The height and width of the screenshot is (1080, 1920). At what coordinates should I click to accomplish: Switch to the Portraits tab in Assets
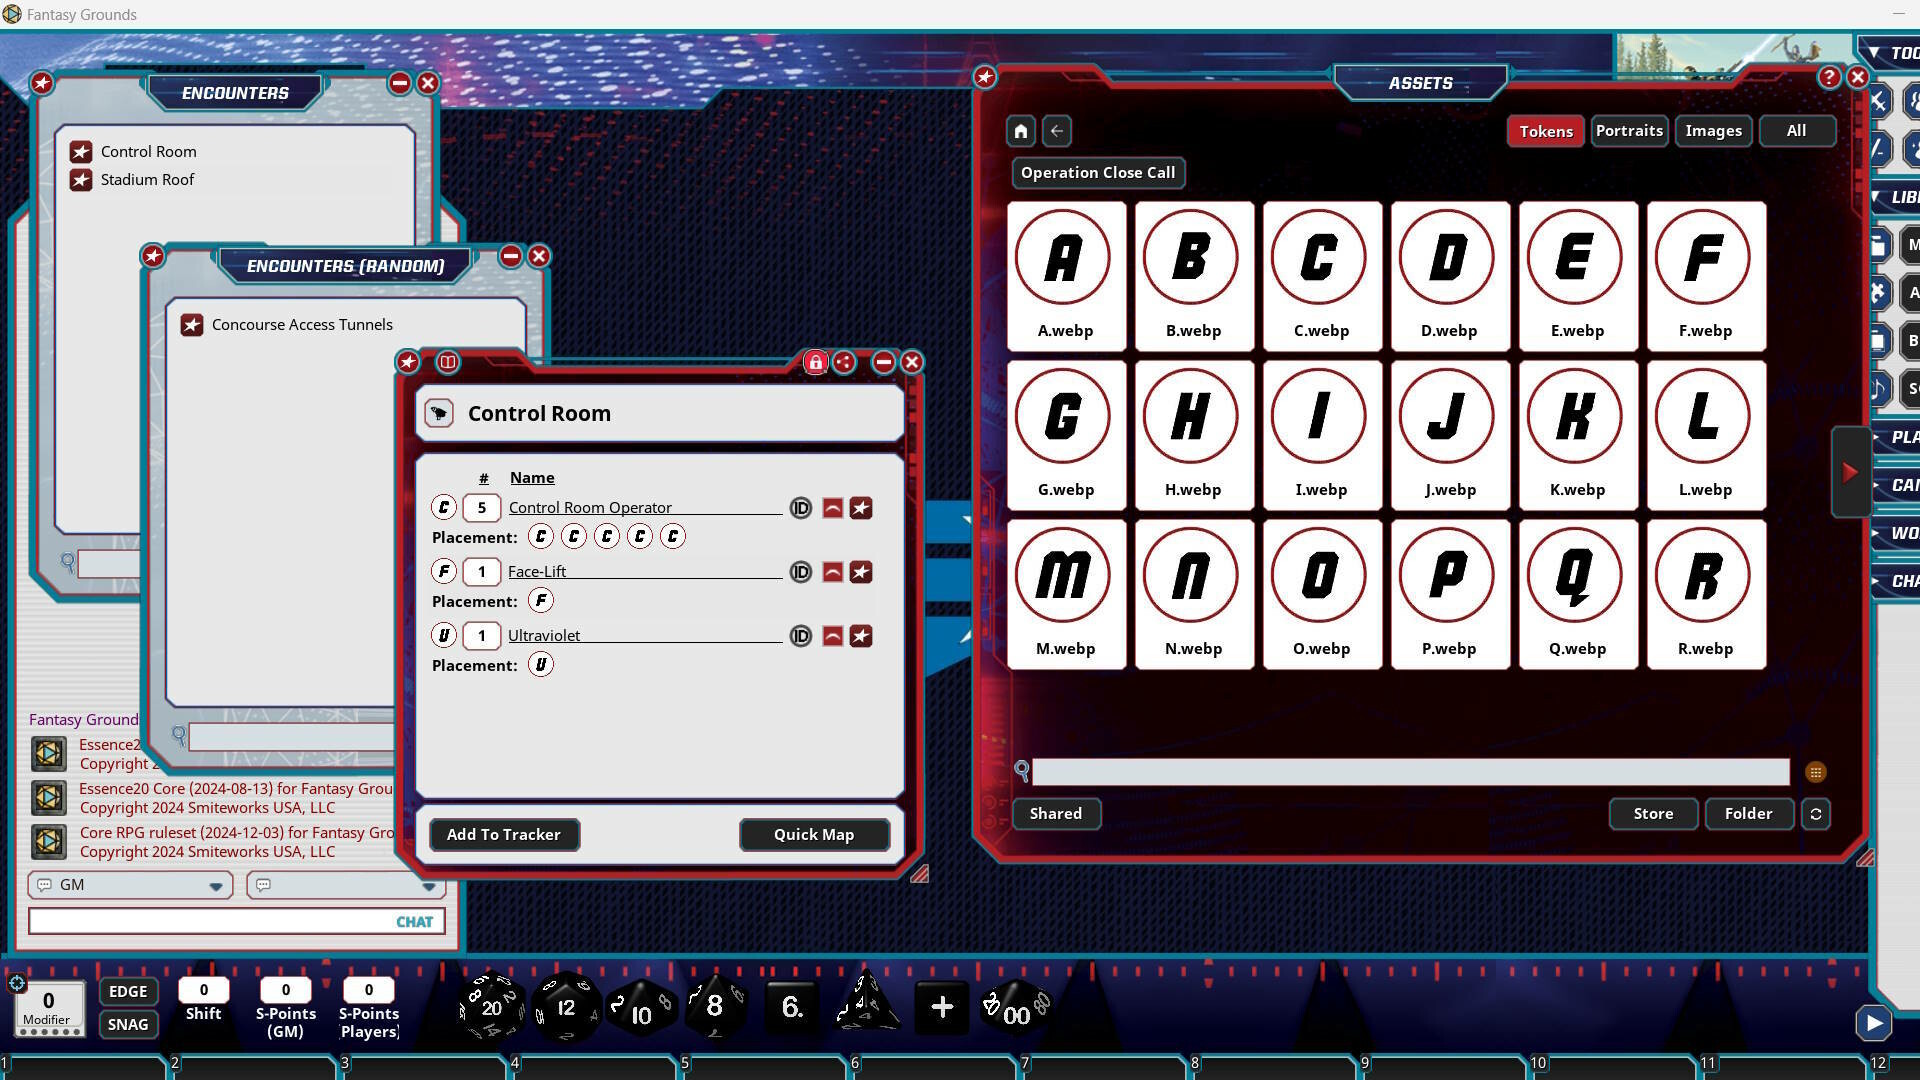pos(1629,130)
